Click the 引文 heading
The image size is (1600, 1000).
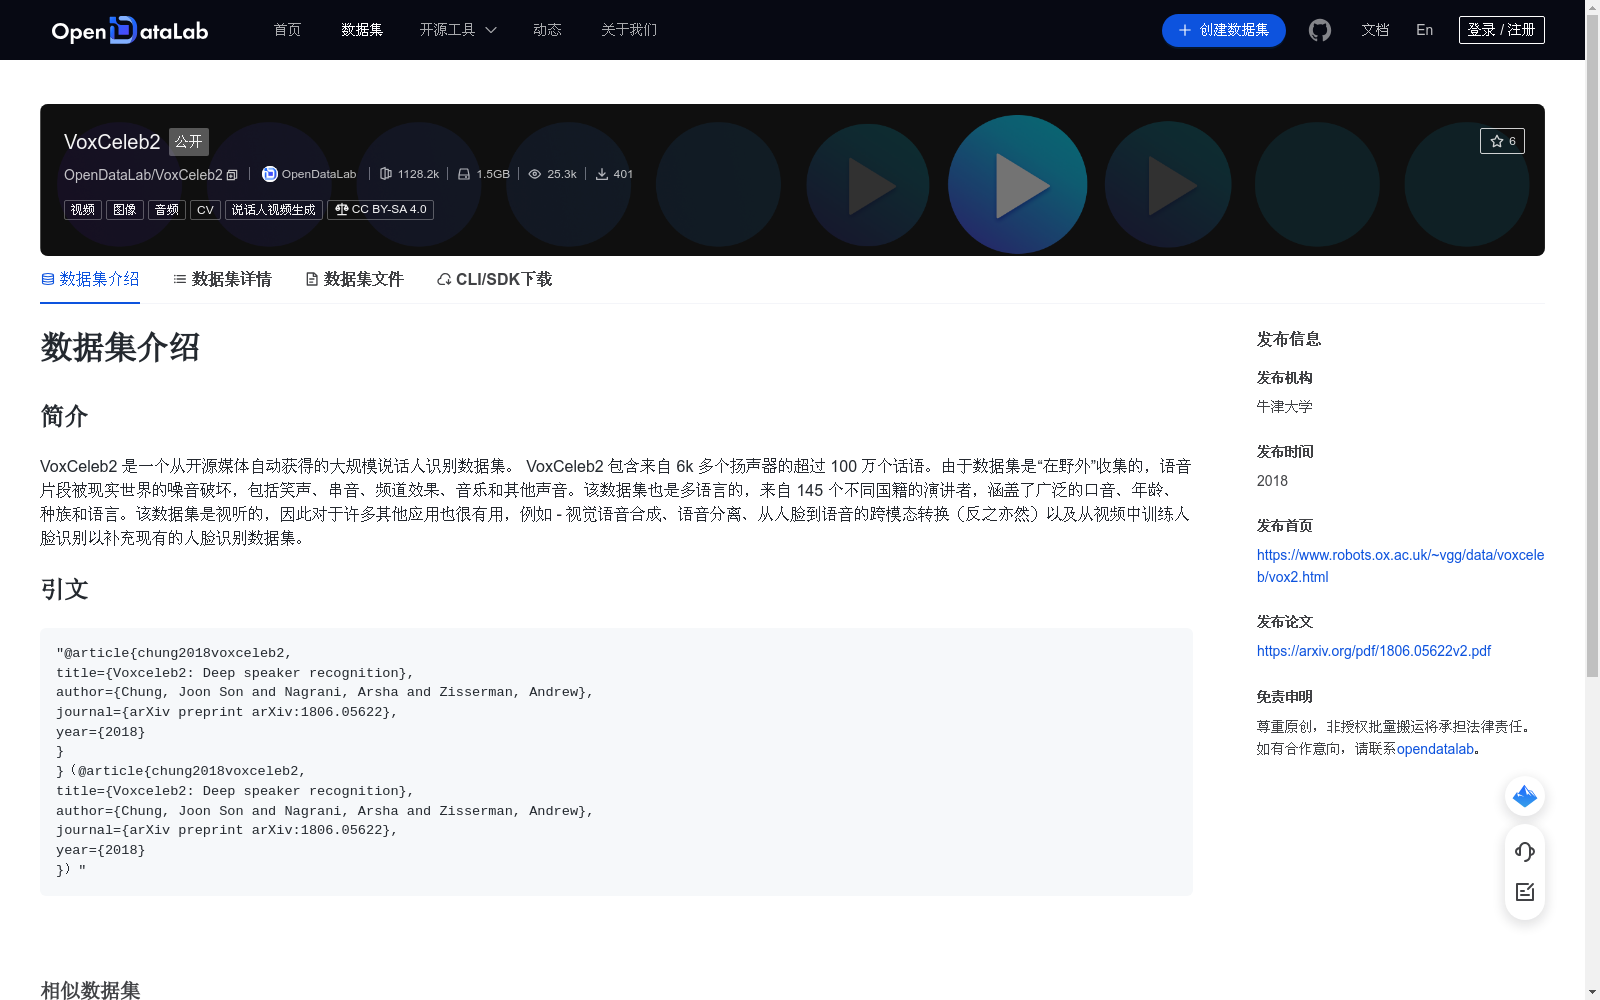click(64, 590)
